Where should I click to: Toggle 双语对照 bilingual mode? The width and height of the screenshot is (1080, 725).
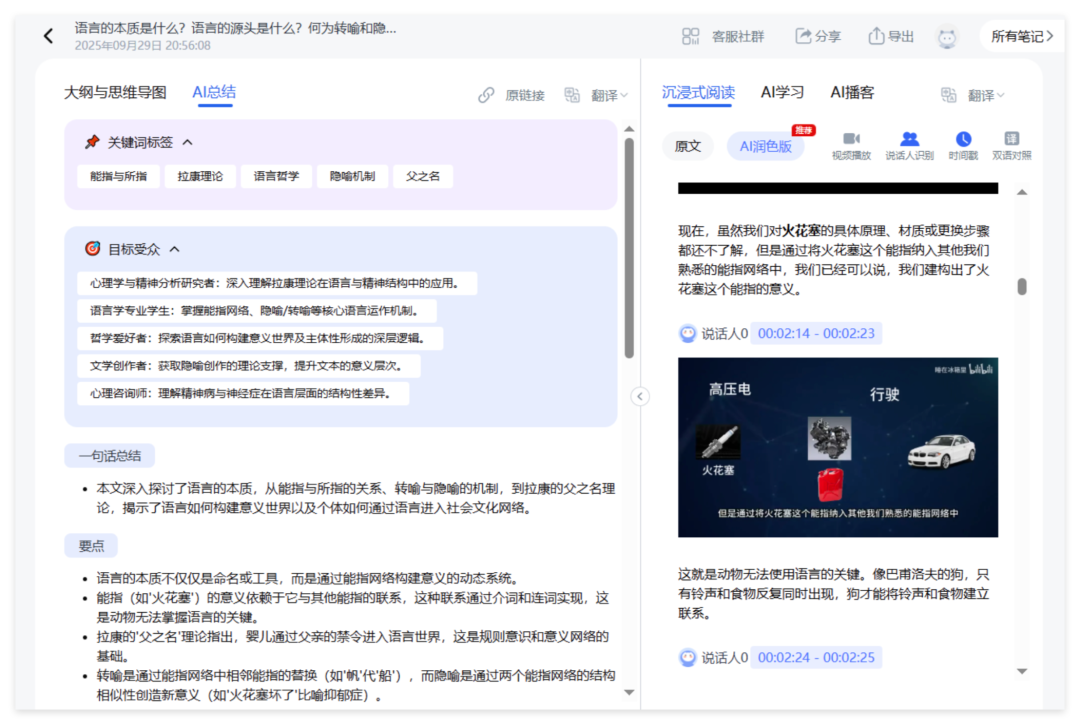point(1011,139)
